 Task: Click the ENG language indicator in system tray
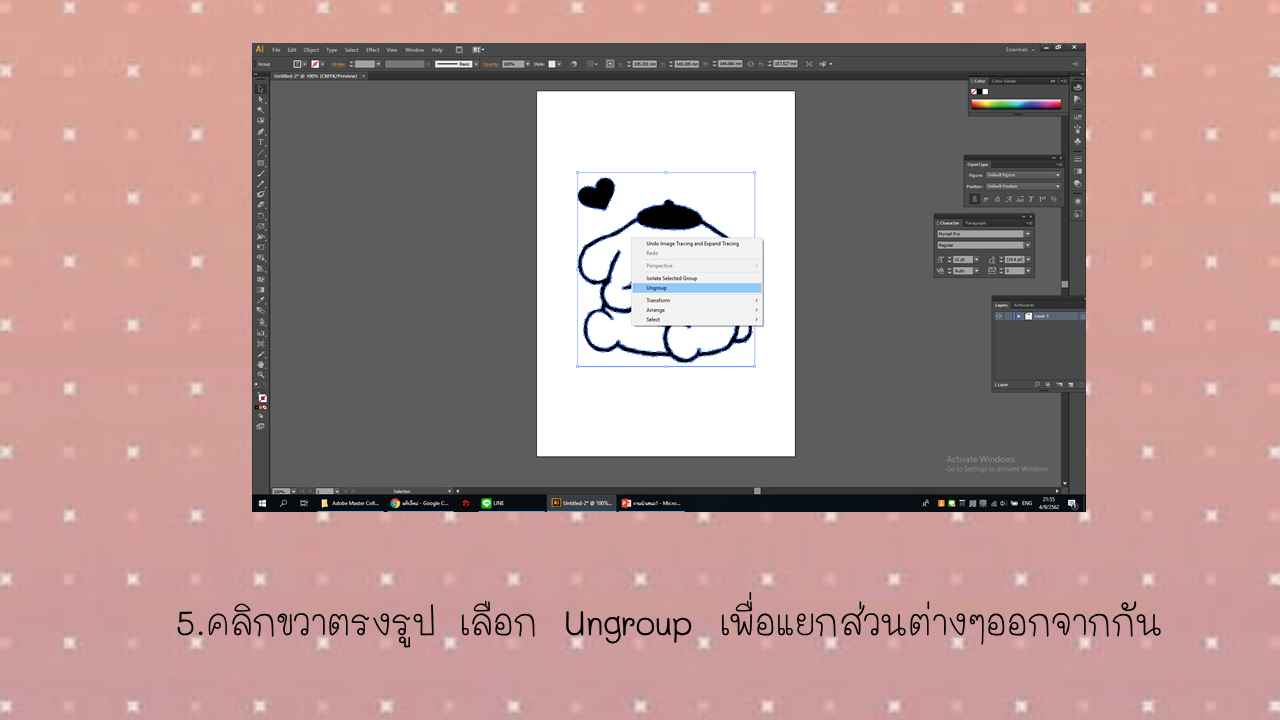(1026, 503)
